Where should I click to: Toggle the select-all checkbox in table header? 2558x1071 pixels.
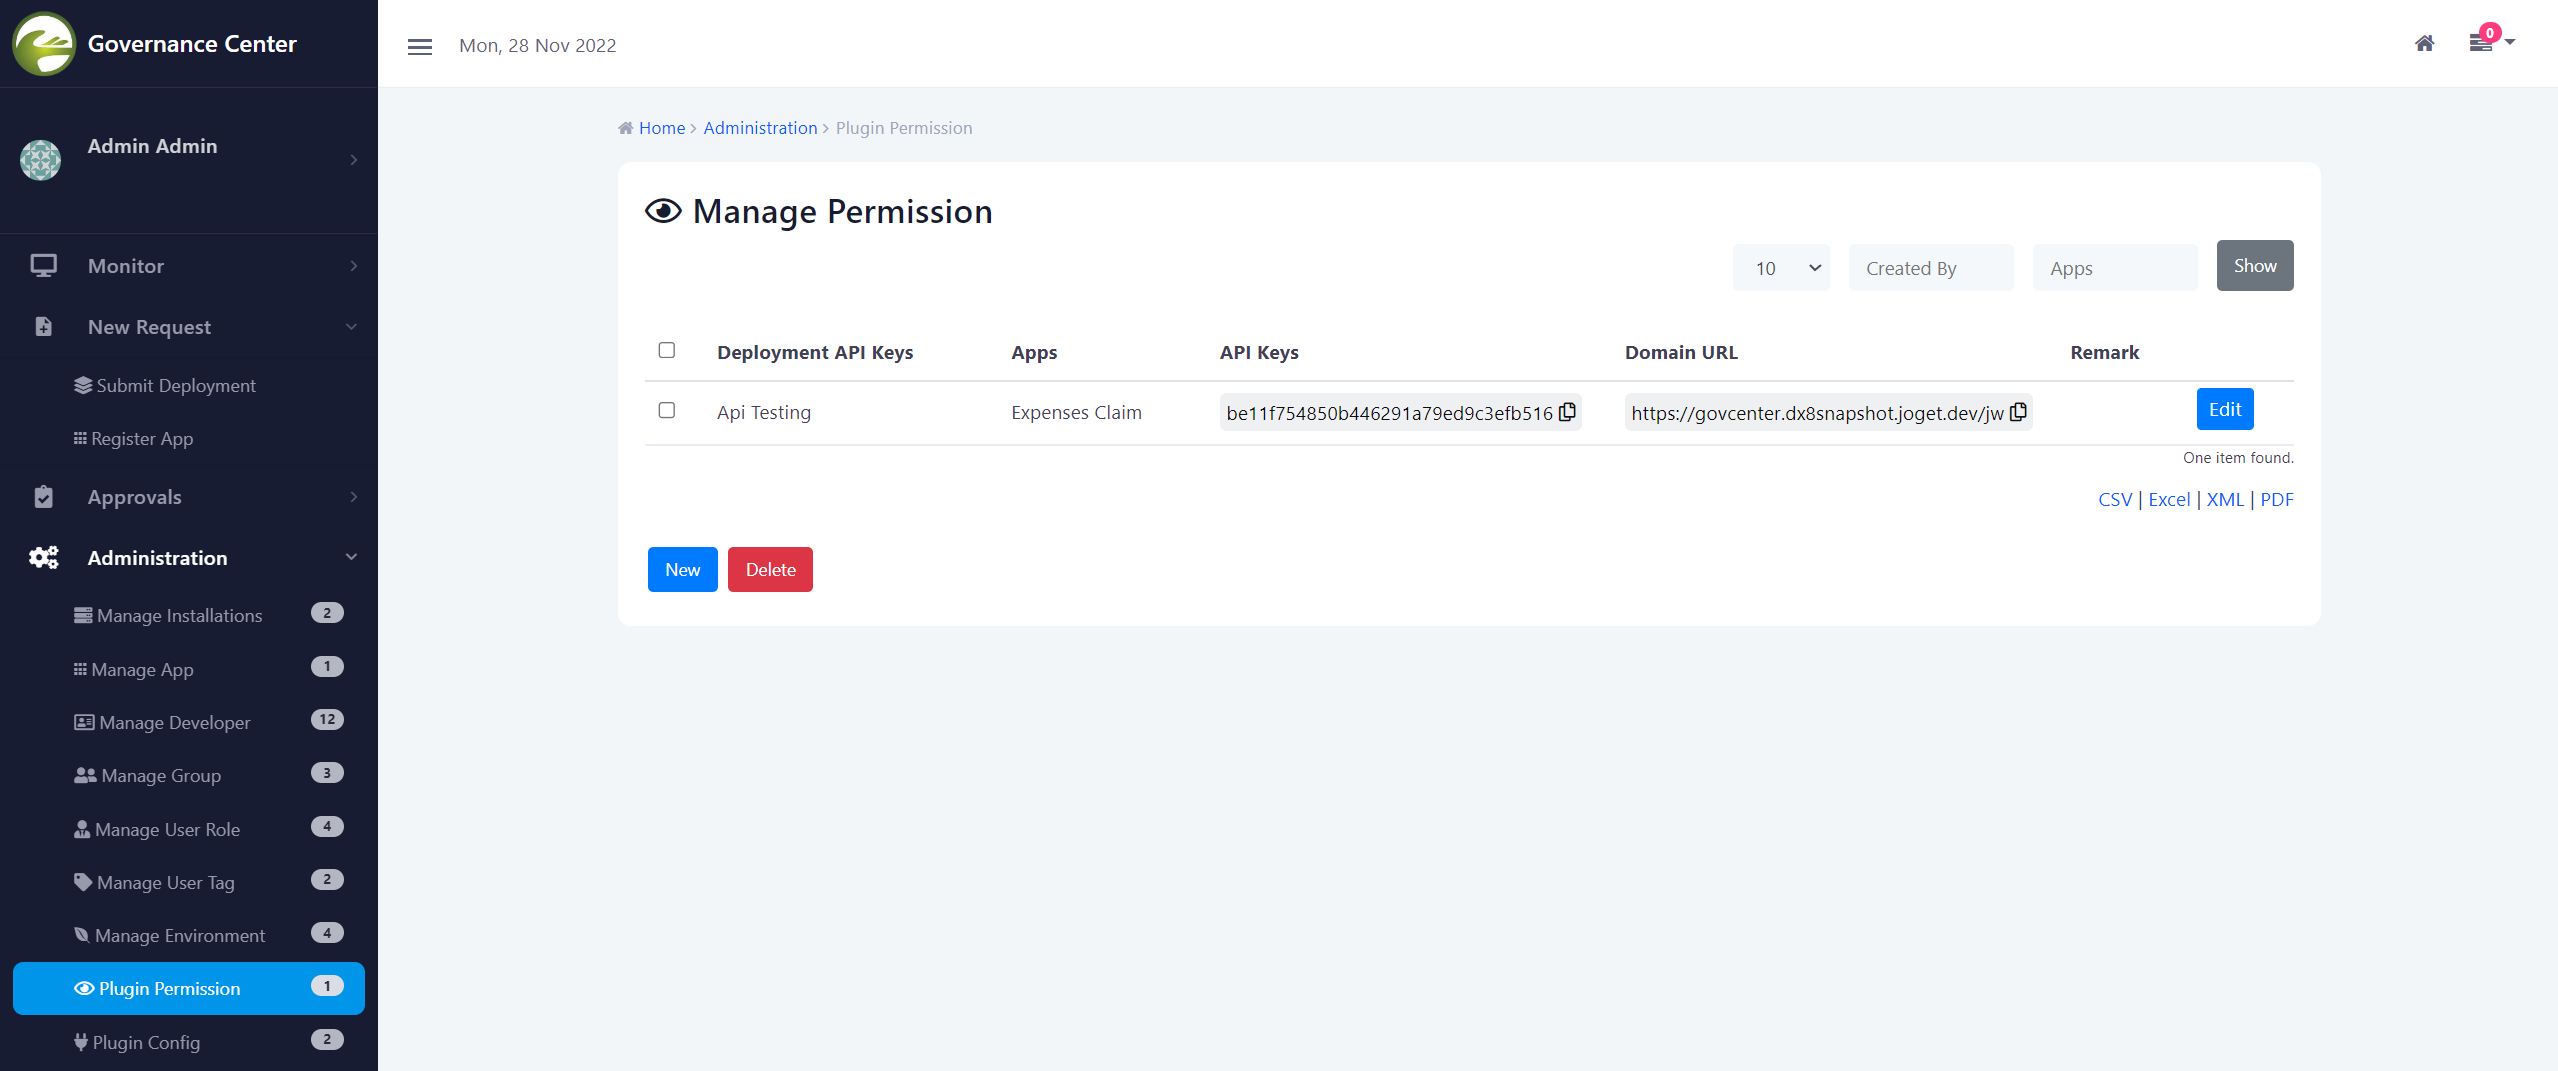667,350
